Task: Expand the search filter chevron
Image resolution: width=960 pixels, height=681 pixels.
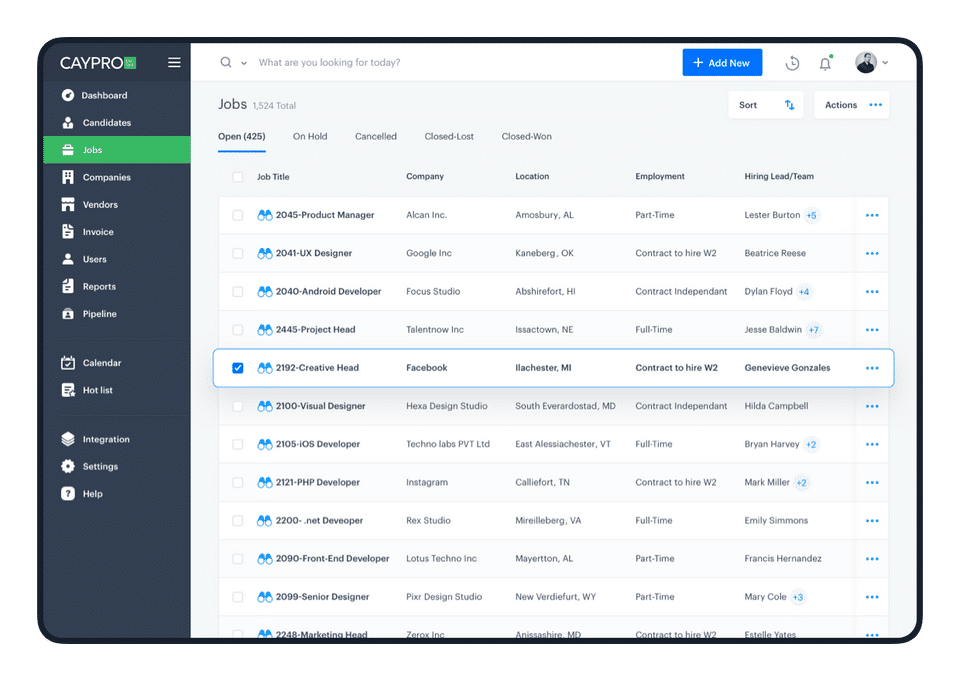Action: click(244, 63)
